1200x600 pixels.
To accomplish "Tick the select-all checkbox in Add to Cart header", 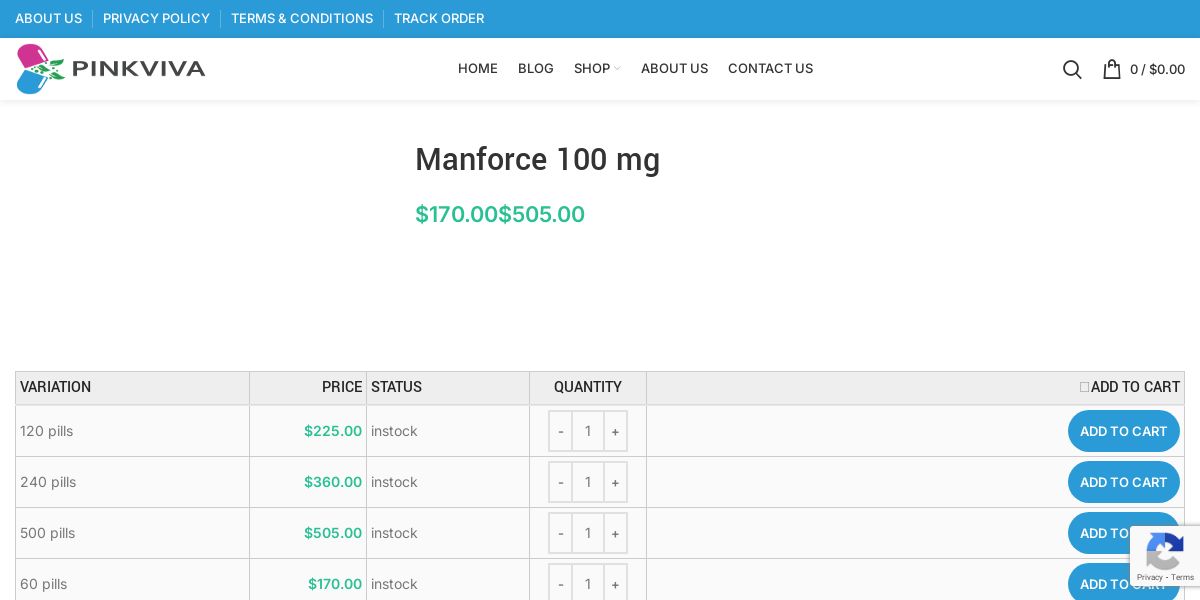I will [x=1084, y=387].
